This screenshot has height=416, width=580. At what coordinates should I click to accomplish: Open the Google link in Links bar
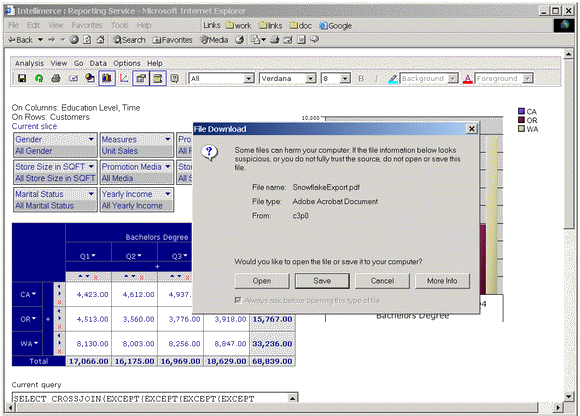click(x=335, y=26)
